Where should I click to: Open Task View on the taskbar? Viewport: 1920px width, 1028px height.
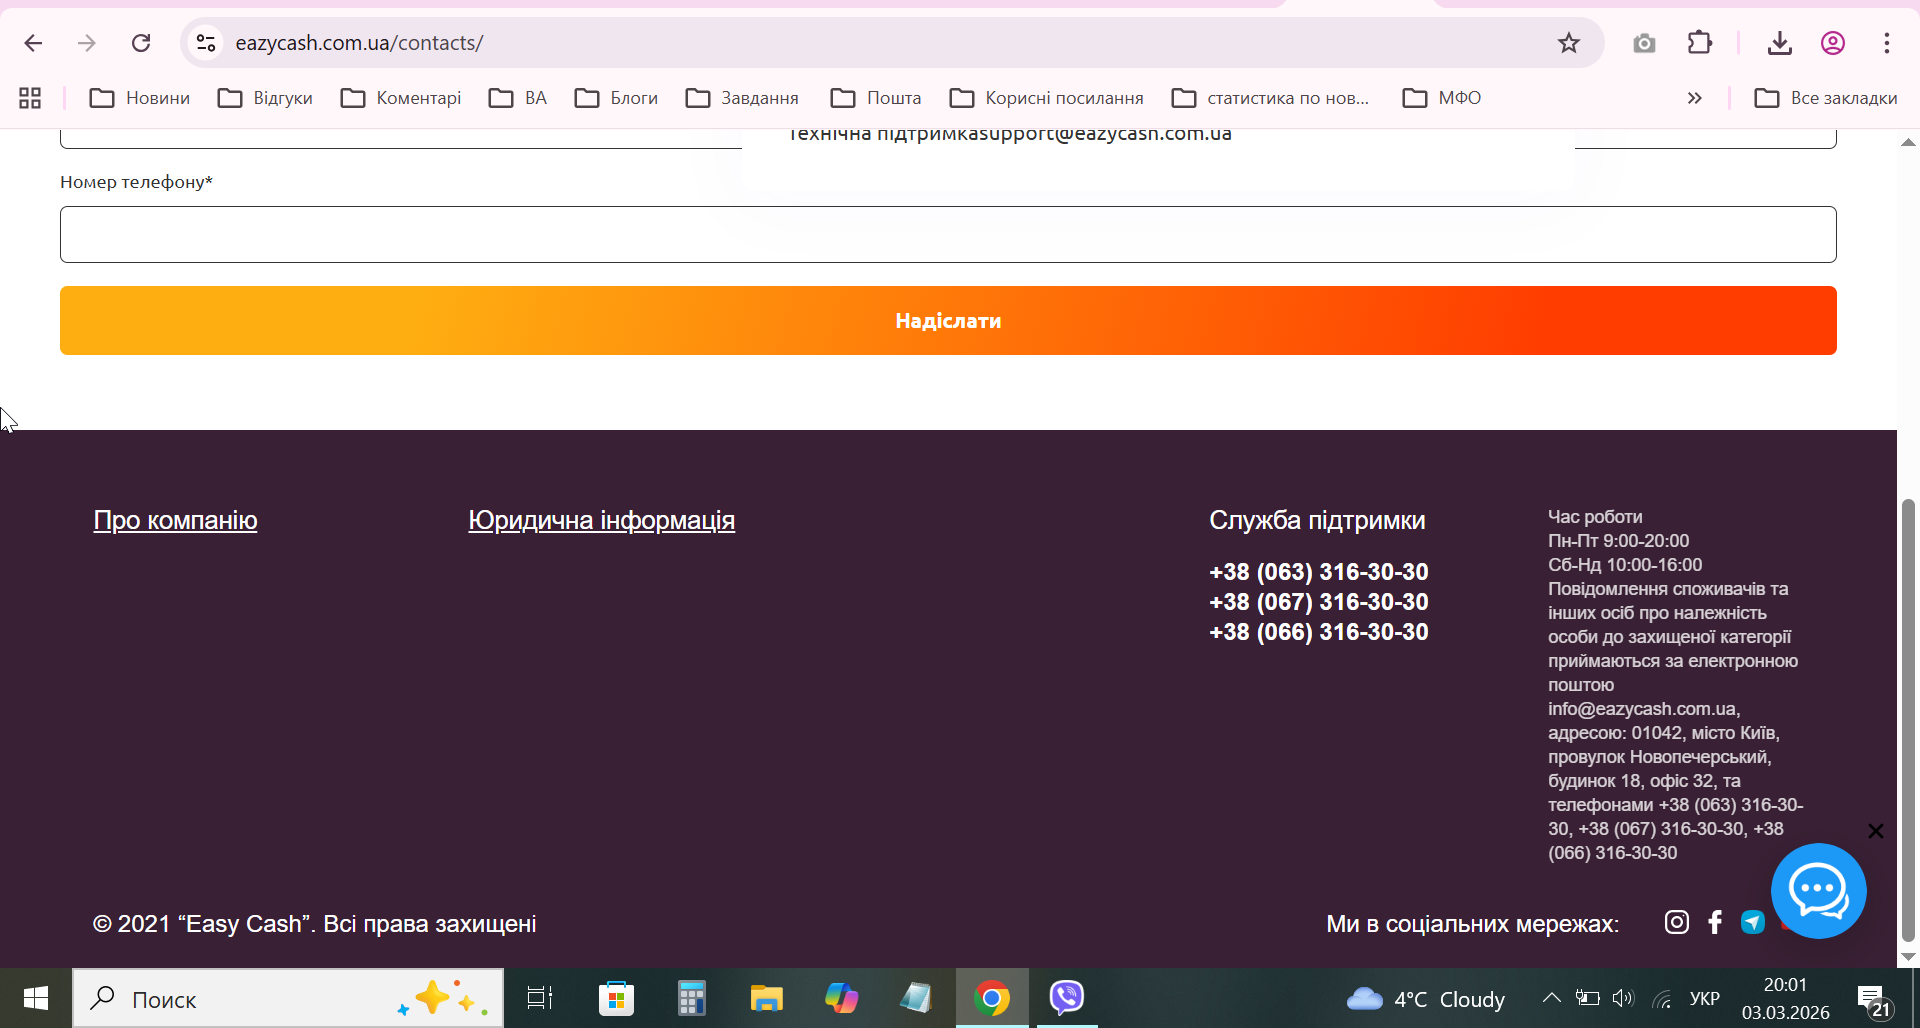point(540,998)
